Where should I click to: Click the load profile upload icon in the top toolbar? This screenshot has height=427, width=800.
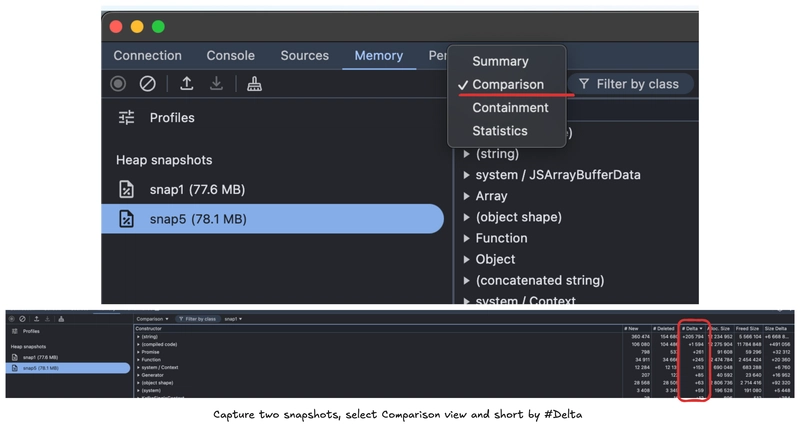click(x=186, y=84)
